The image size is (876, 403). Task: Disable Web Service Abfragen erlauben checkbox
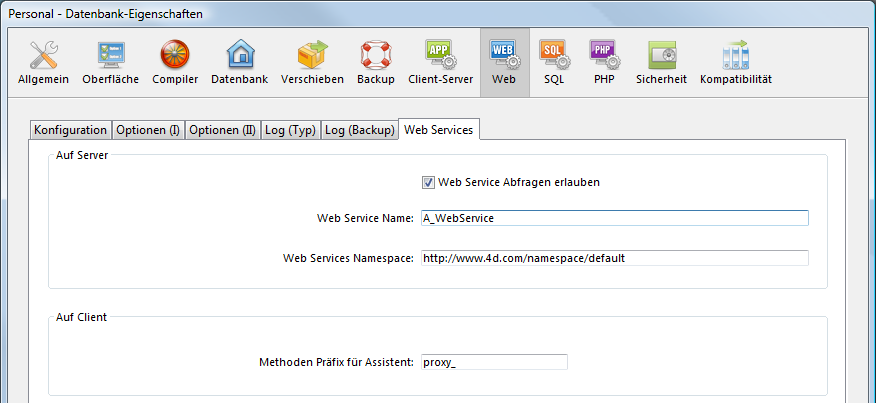point(429,182)
